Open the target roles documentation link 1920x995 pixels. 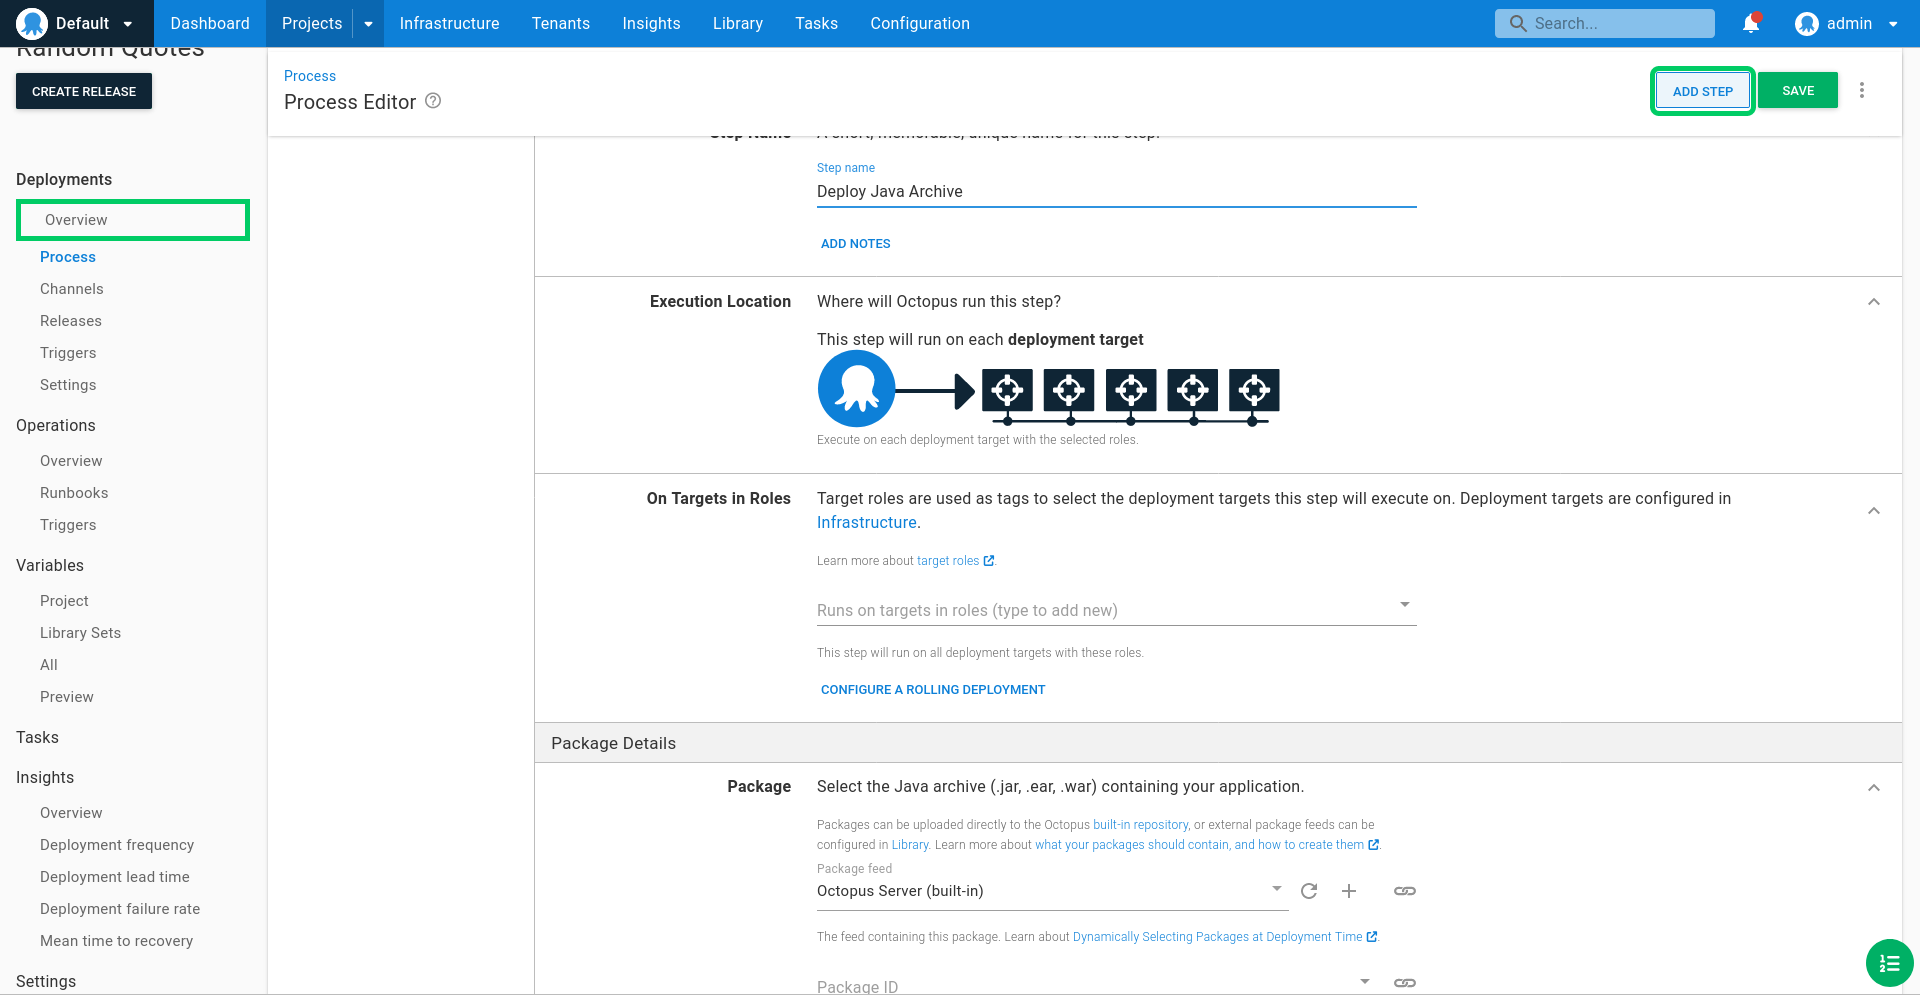[x=948, y=561]
